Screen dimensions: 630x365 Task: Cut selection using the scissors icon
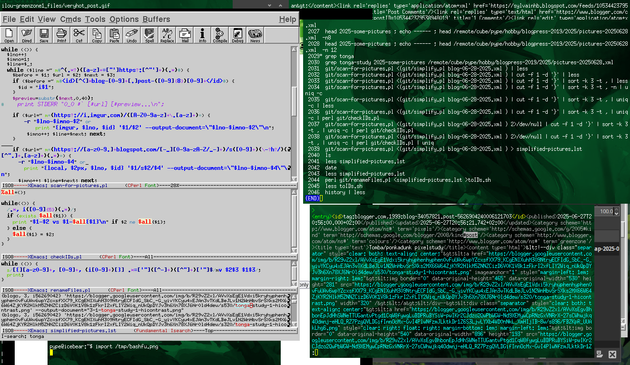click(x=79, y=35)
